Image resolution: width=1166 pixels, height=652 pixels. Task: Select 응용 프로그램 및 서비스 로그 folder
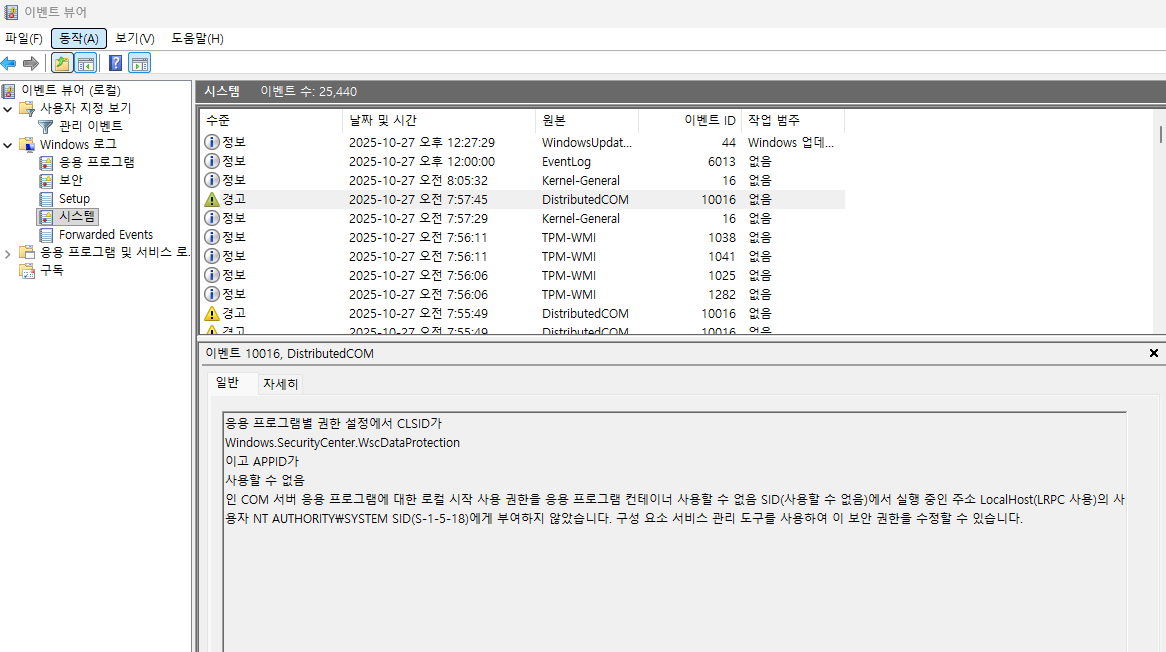point(115,253)
